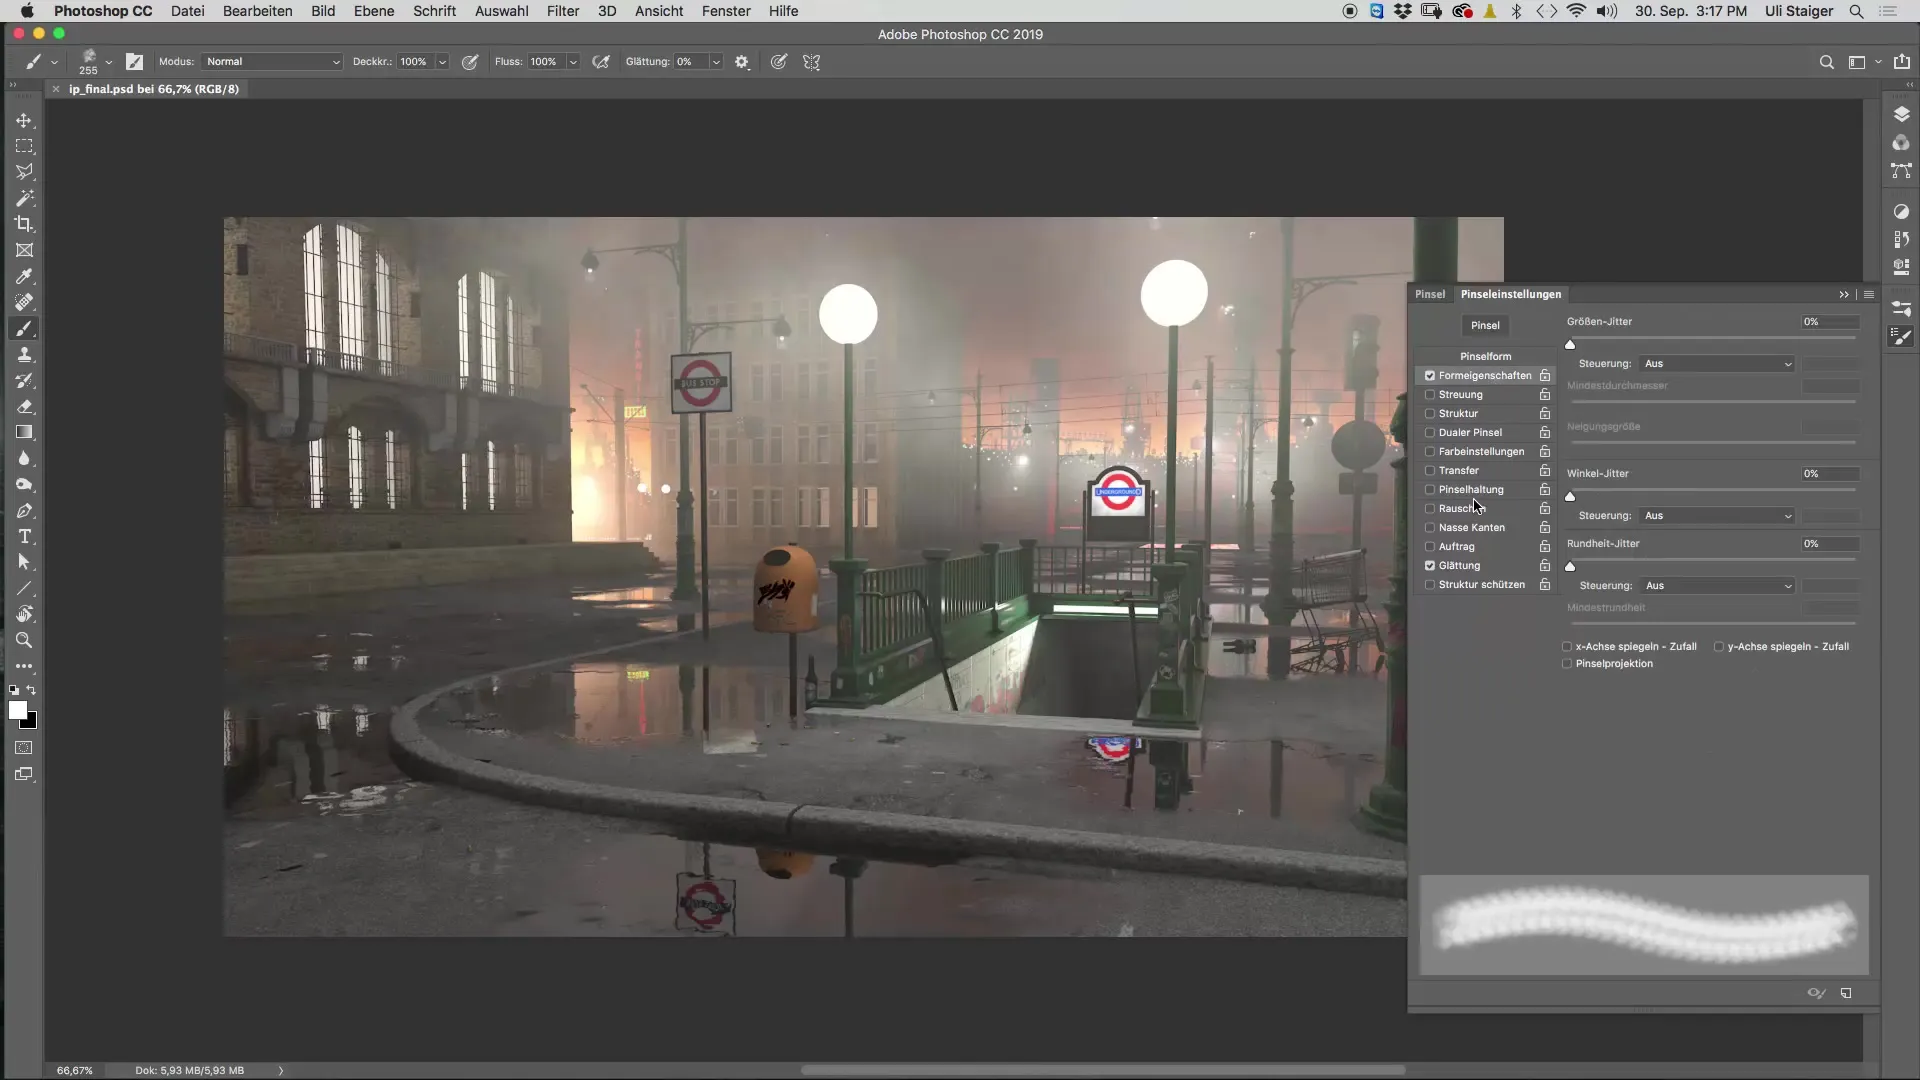Open Fluss flow dropdown arrow
The image size is (1920, 1080).
point(573,62)
